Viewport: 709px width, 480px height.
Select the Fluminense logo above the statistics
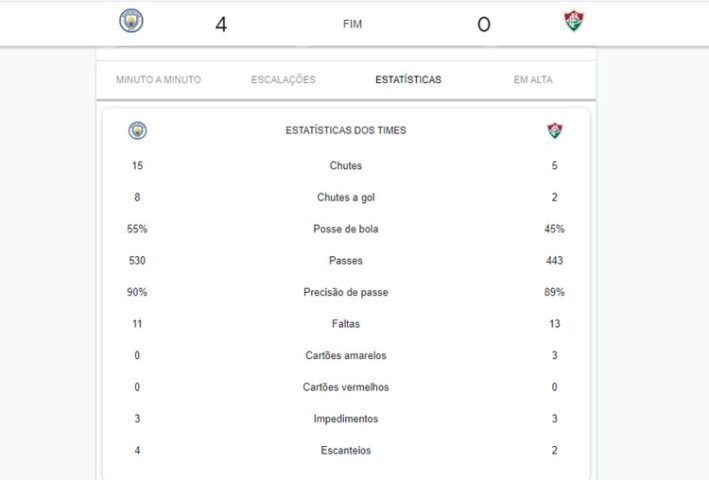555,130
